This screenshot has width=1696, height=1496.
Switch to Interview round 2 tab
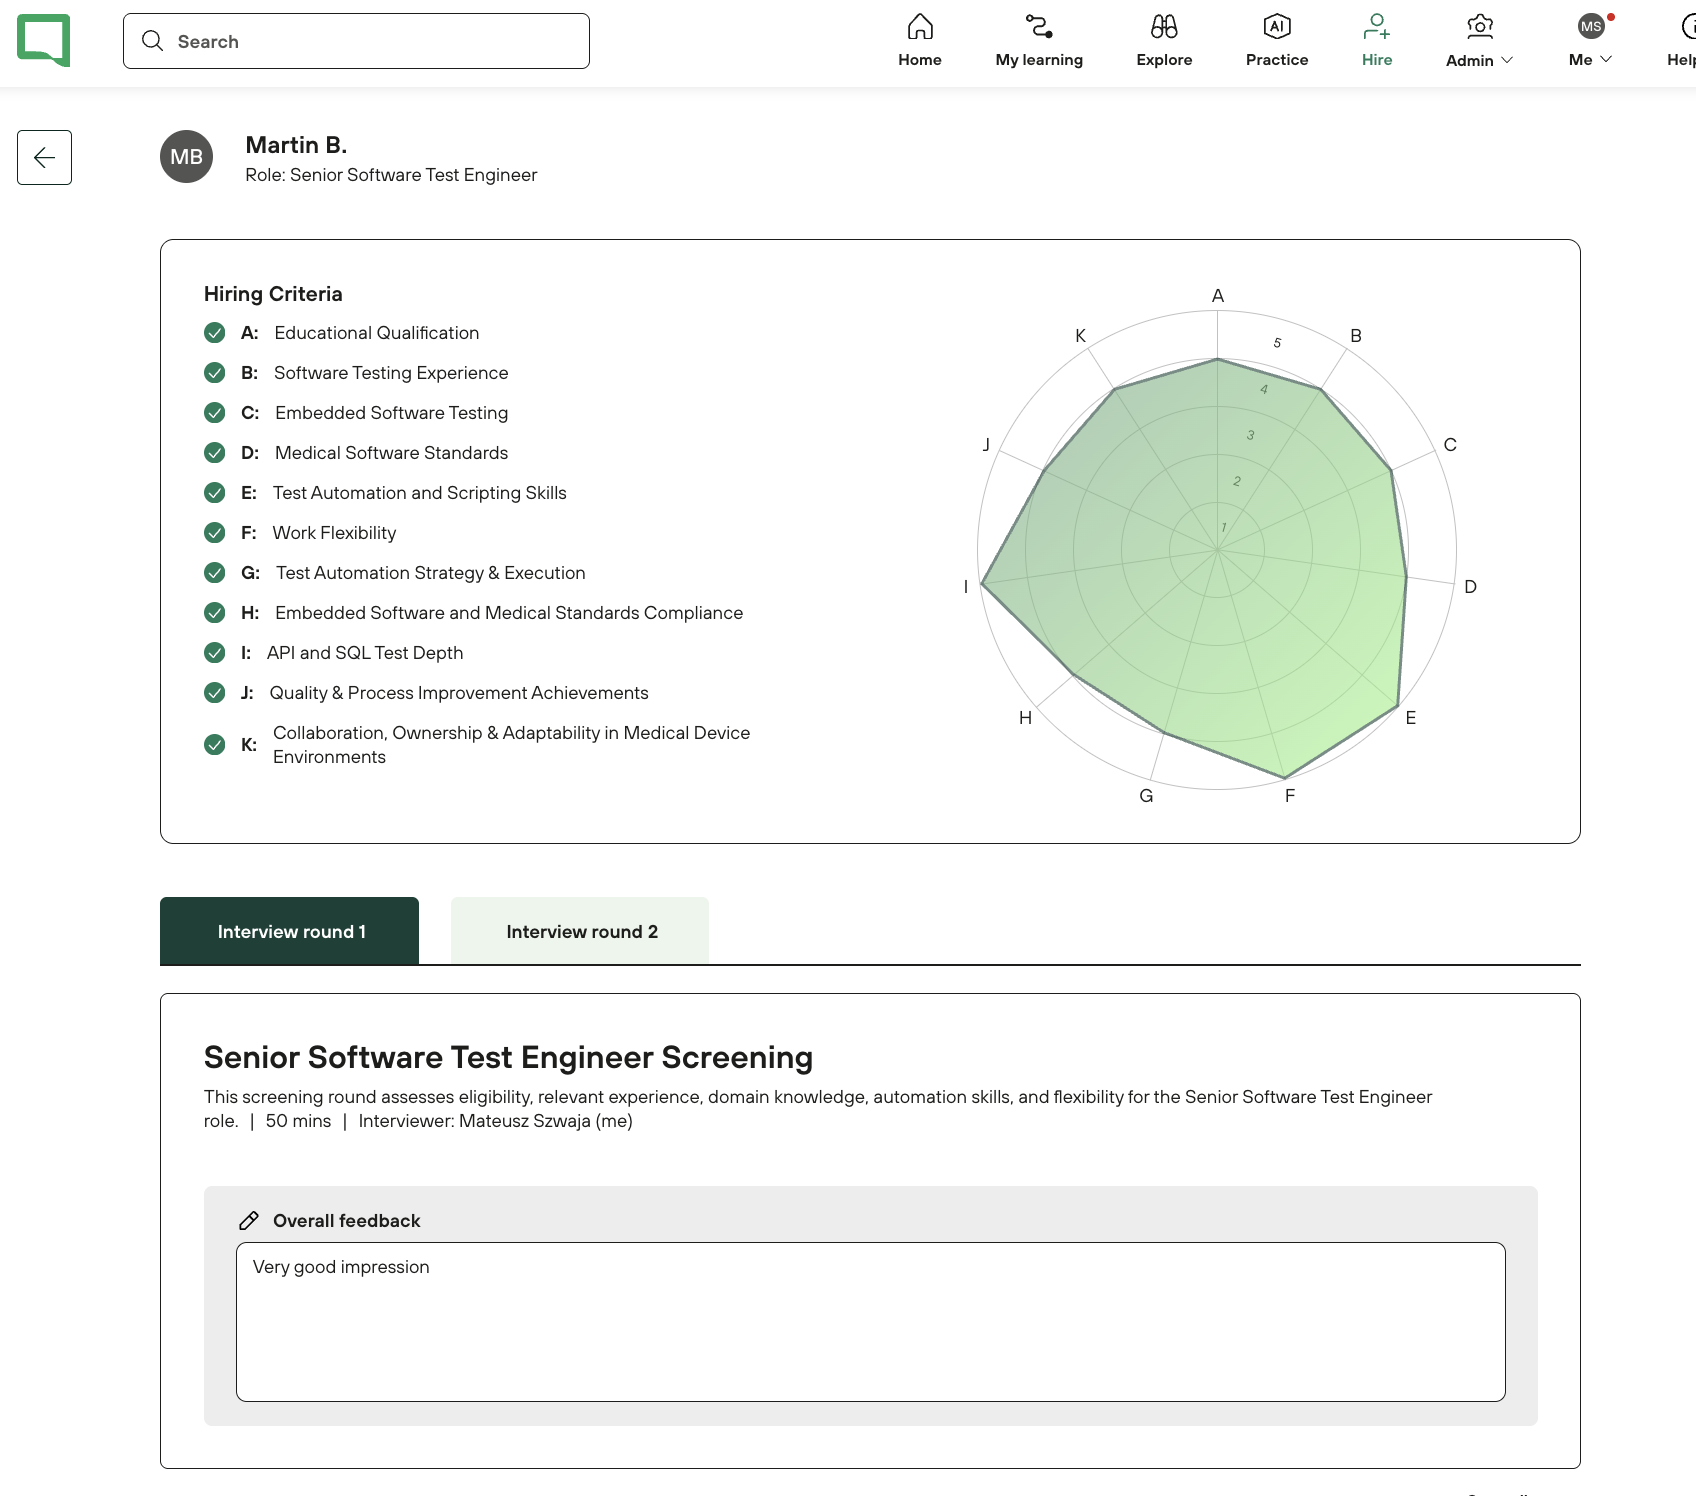click(x=580, y=931)
